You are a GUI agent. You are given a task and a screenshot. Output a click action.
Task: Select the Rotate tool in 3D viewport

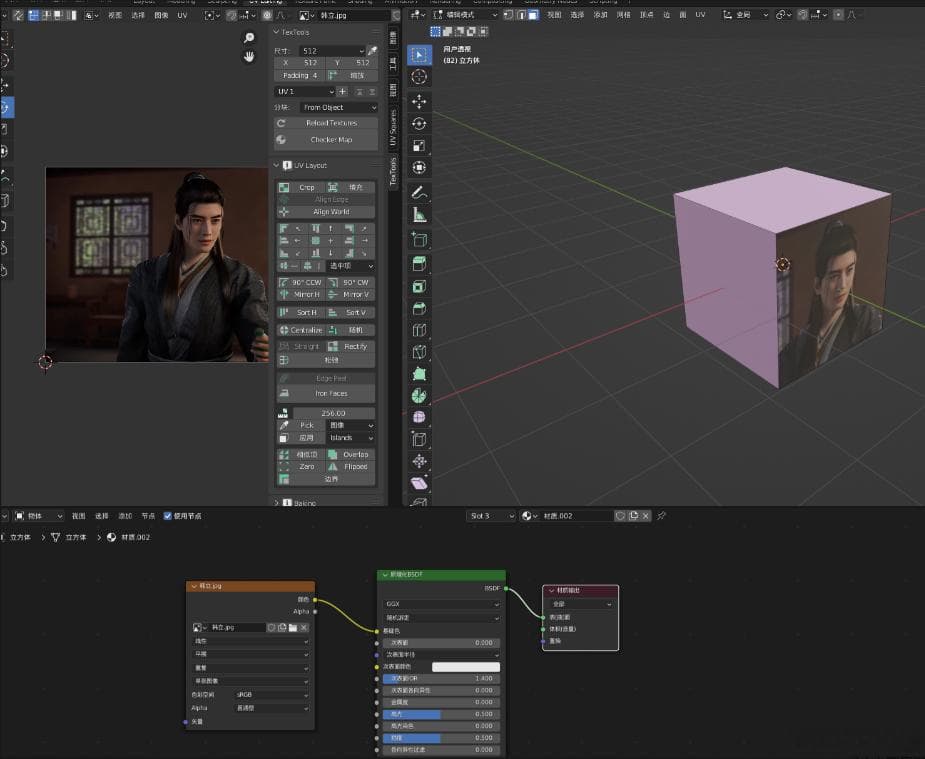click(419, 123)
